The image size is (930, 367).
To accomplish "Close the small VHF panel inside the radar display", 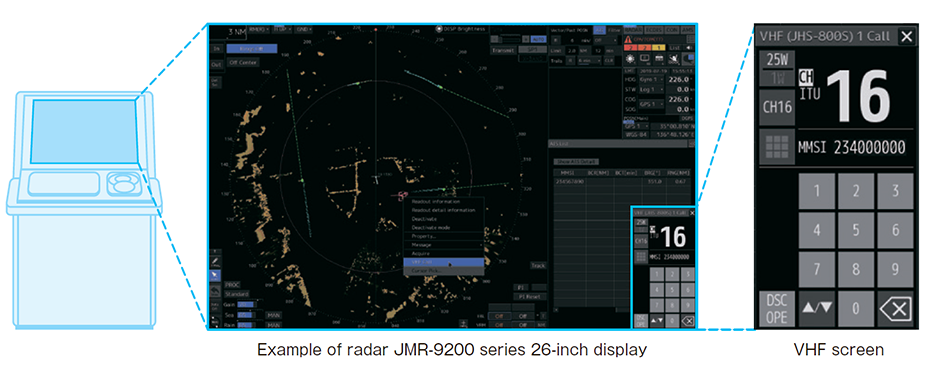I will pos(692,213).
